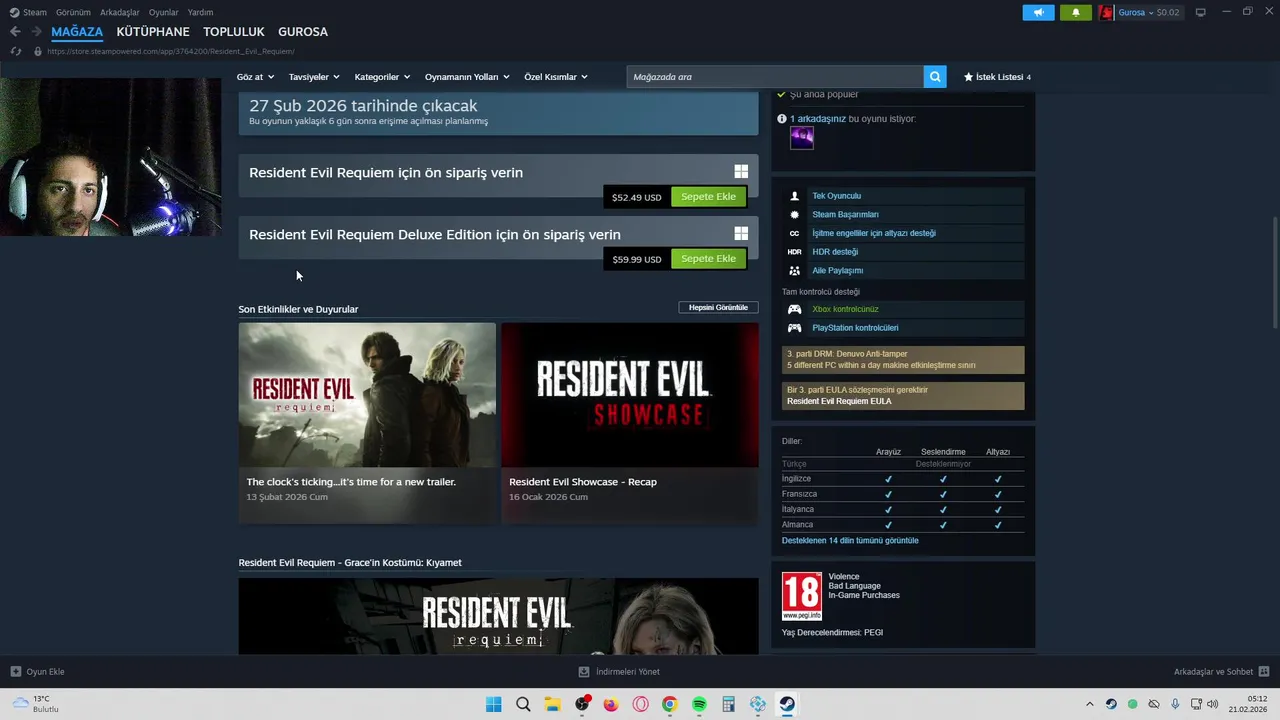Viewport: 1280px width, 720px height.
Task: Click the magnifier search button in store
Action: coord(935,77)
